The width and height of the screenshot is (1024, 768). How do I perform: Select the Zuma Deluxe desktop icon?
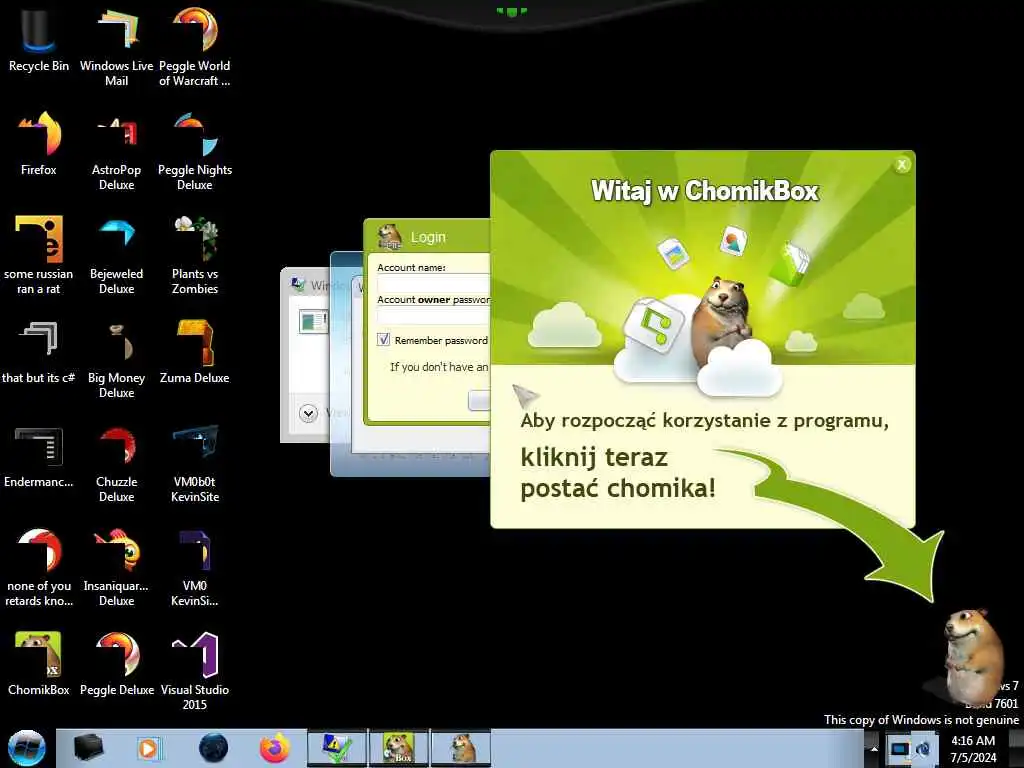(195, 352)
